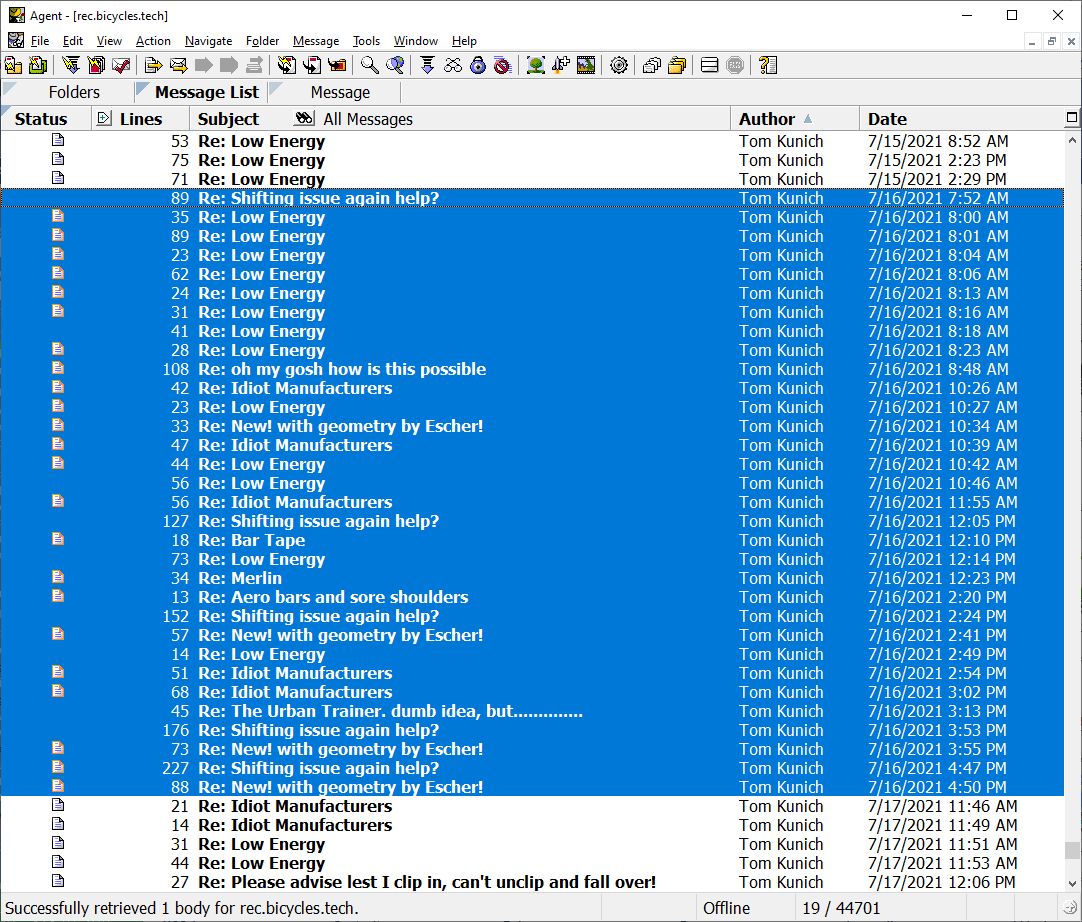Toggle watch thread using the eyeglasses icon
The height and width of the screenshot is (922, 1082).
click(x=453, y=66)
